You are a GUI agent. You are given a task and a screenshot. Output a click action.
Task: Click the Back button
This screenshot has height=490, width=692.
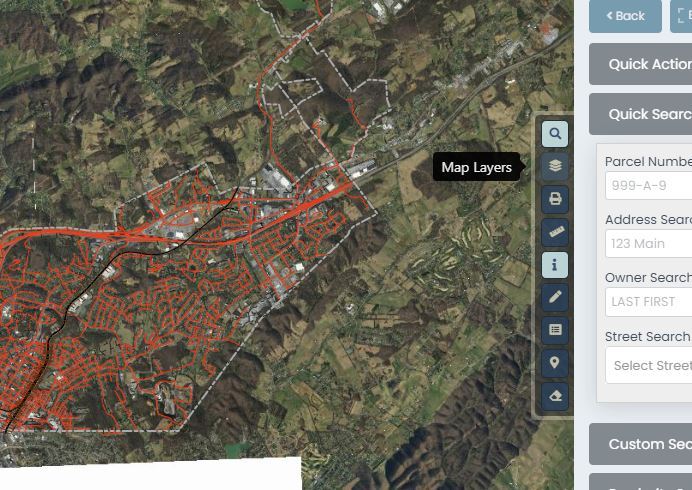[x=625, y=16]
